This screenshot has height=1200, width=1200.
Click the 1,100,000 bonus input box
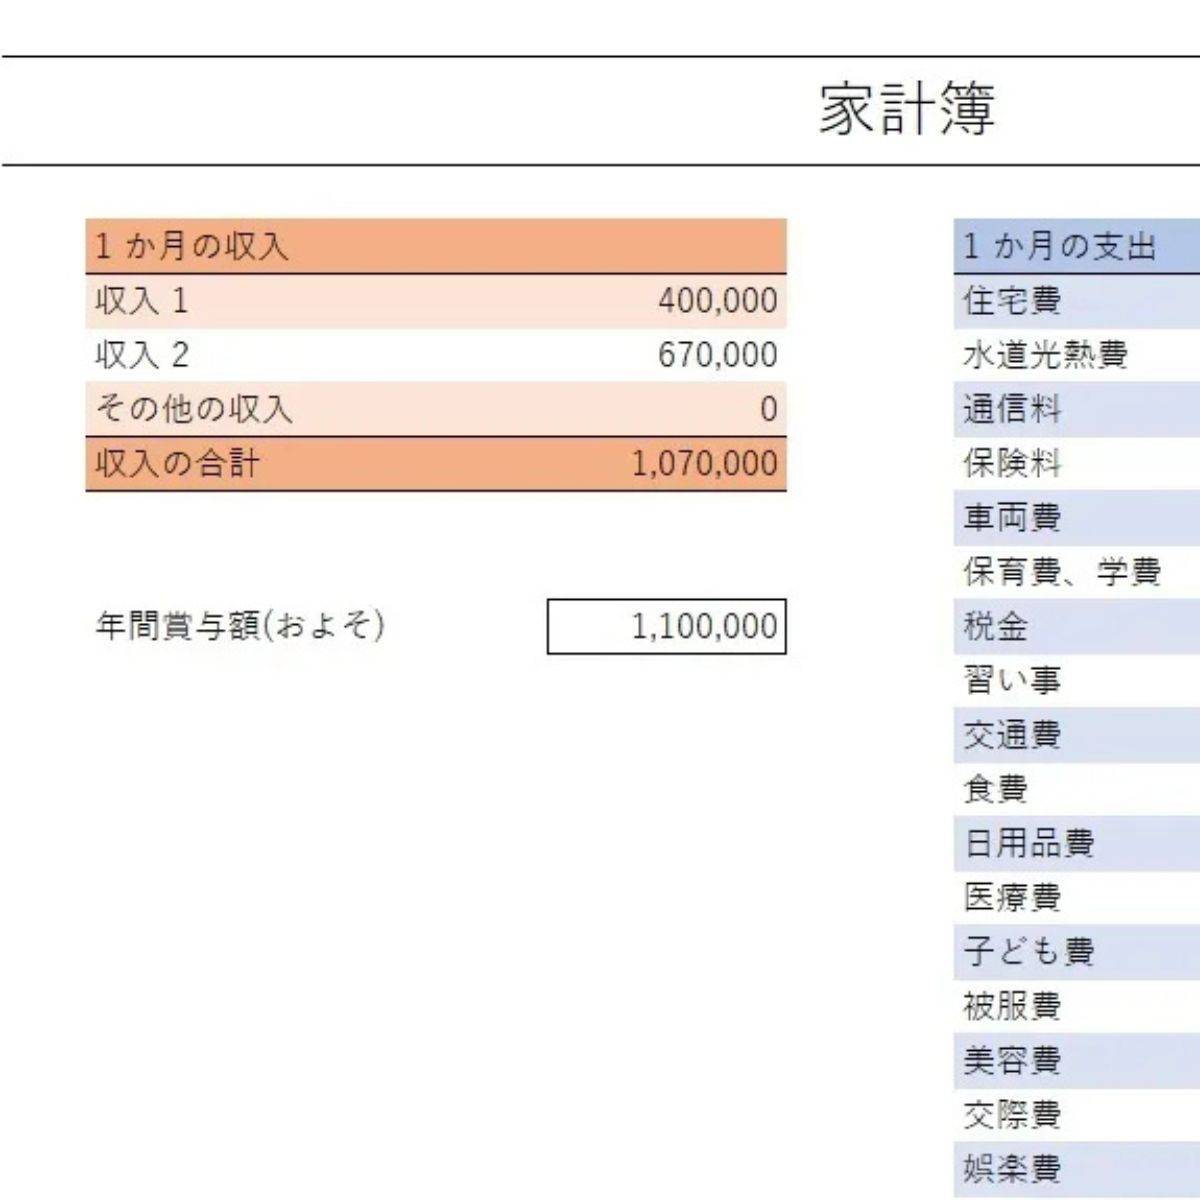[667, 627]
